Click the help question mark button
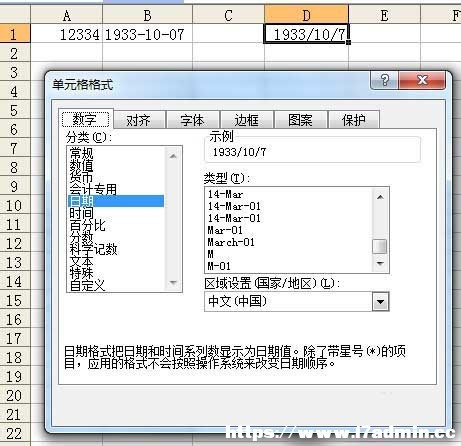Image resolution: width=461 pixels, height=446 pixels. coord(385,80)
